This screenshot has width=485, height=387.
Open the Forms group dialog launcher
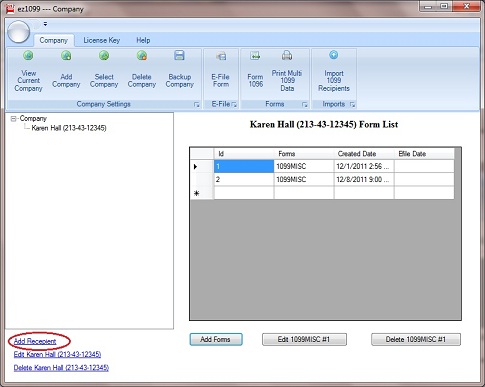tap(304, 105)
